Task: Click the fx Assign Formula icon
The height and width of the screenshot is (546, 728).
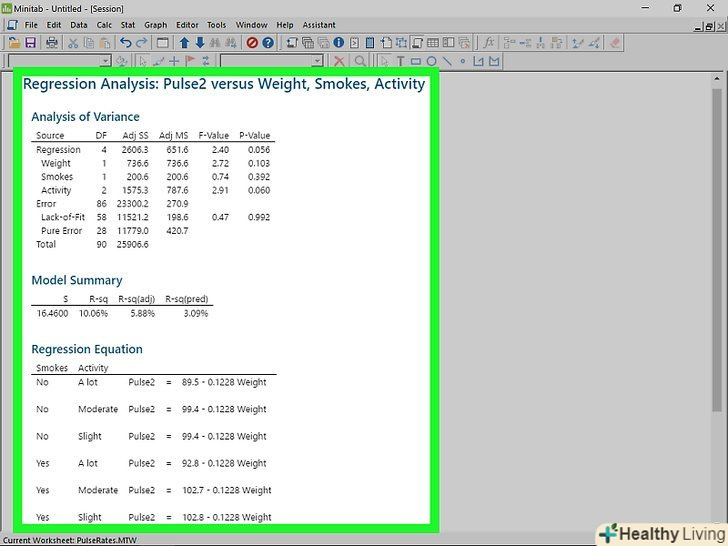Action: pos(489,43)
